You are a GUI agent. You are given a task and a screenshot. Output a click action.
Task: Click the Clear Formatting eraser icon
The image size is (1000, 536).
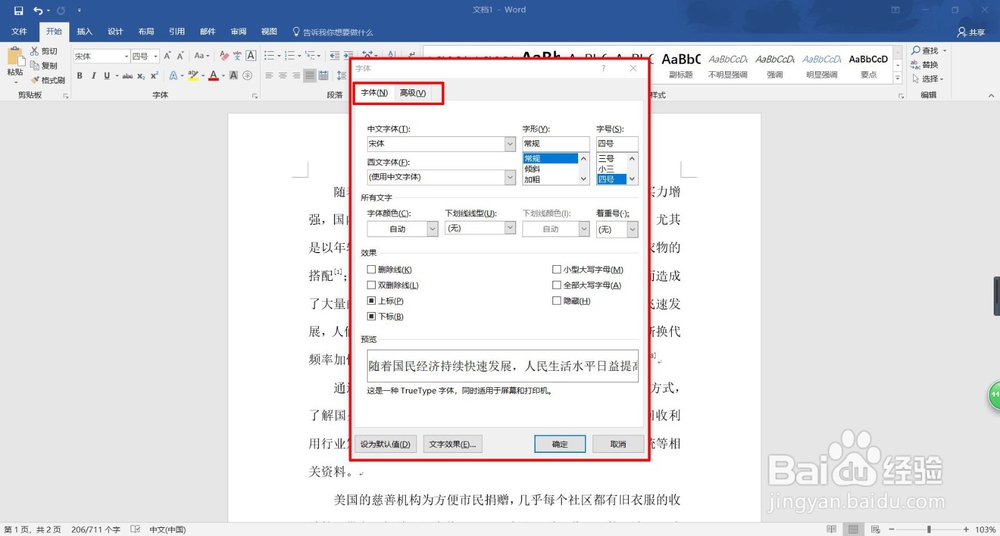pos(224,56)
